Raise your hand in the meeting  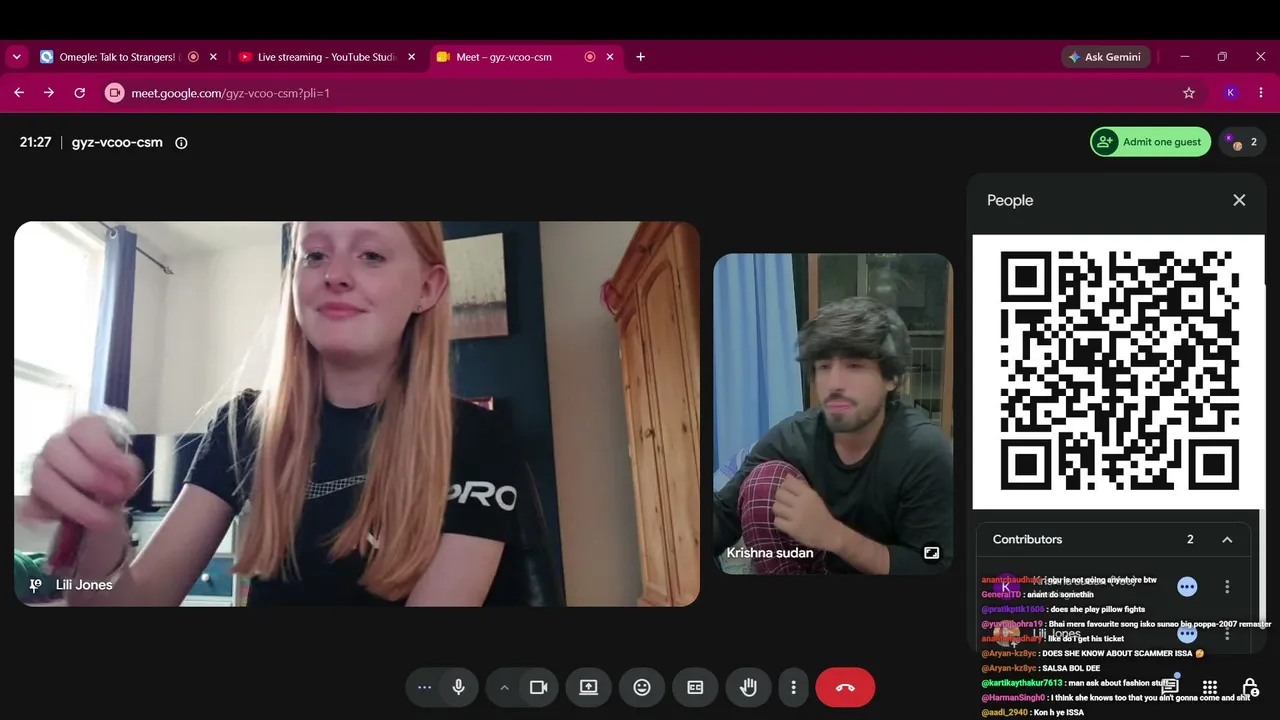tap(748, 687)
